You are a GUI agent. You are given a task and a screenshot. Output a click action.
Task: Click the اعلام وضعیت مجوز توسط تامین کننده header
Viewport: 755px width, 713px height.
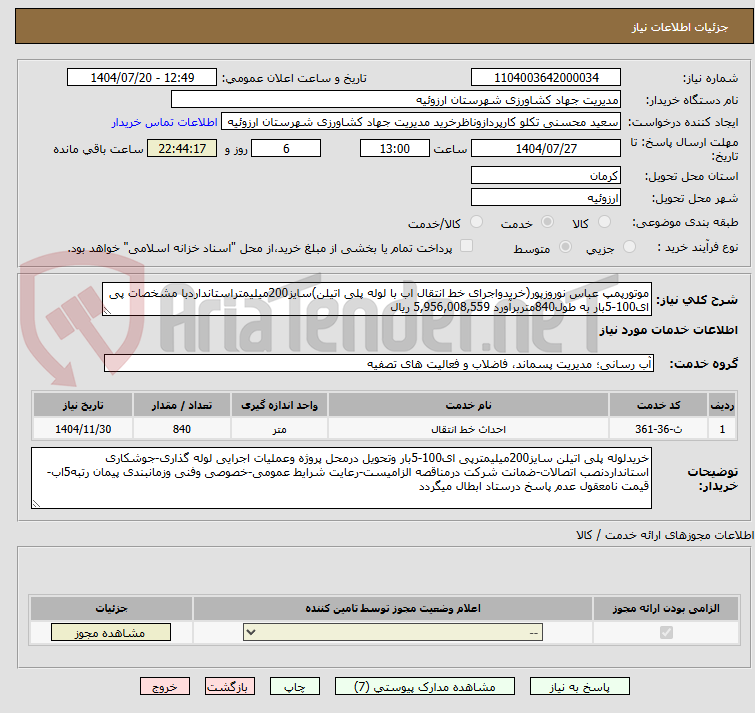(393, 609)
